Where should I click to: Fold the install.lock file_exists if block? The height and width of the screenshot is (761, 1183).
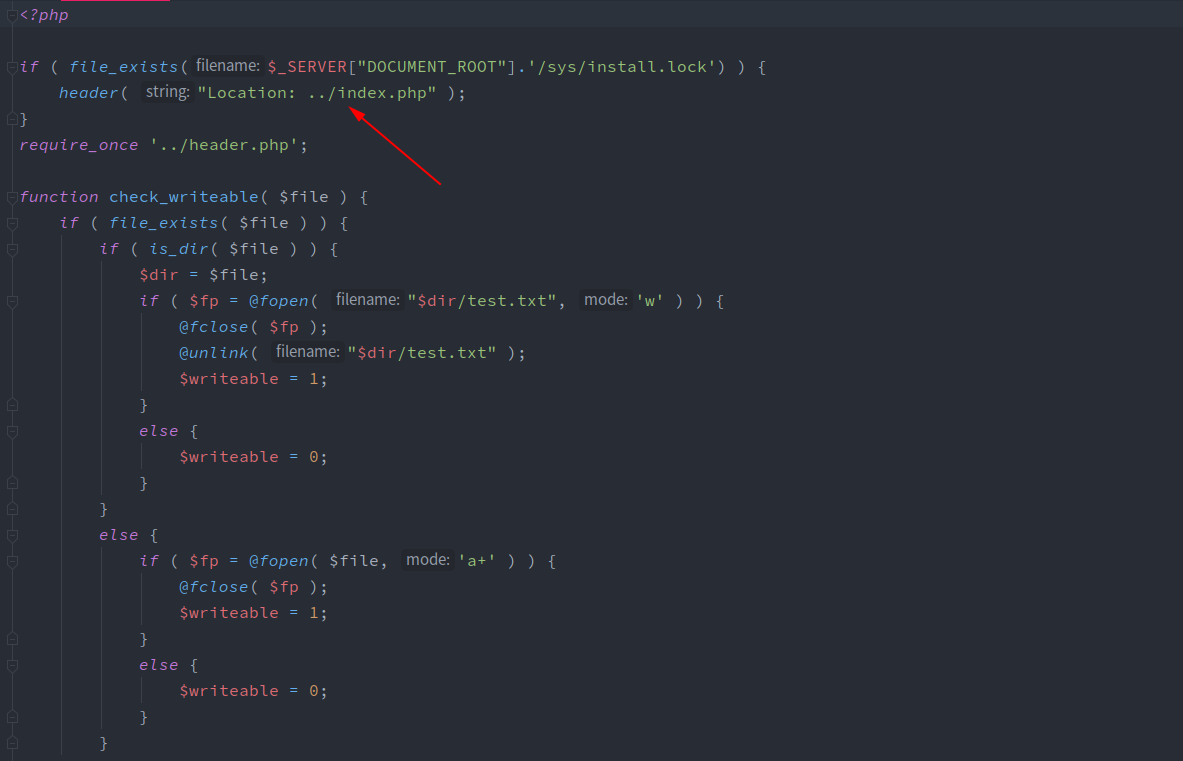[12, 67]
